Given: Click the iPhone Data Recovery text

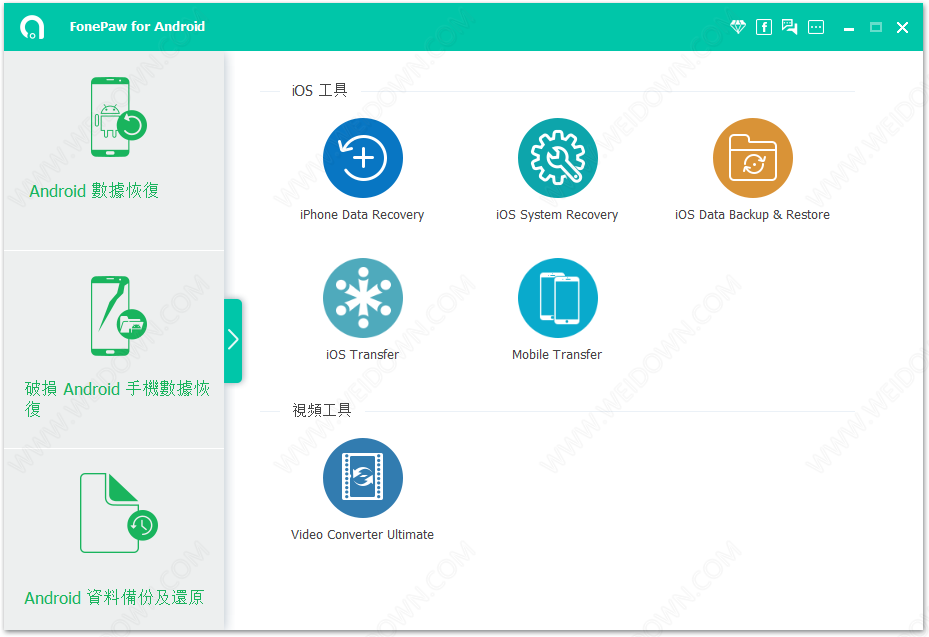Looking at the screenshot, I should click(x=362, y=215).
